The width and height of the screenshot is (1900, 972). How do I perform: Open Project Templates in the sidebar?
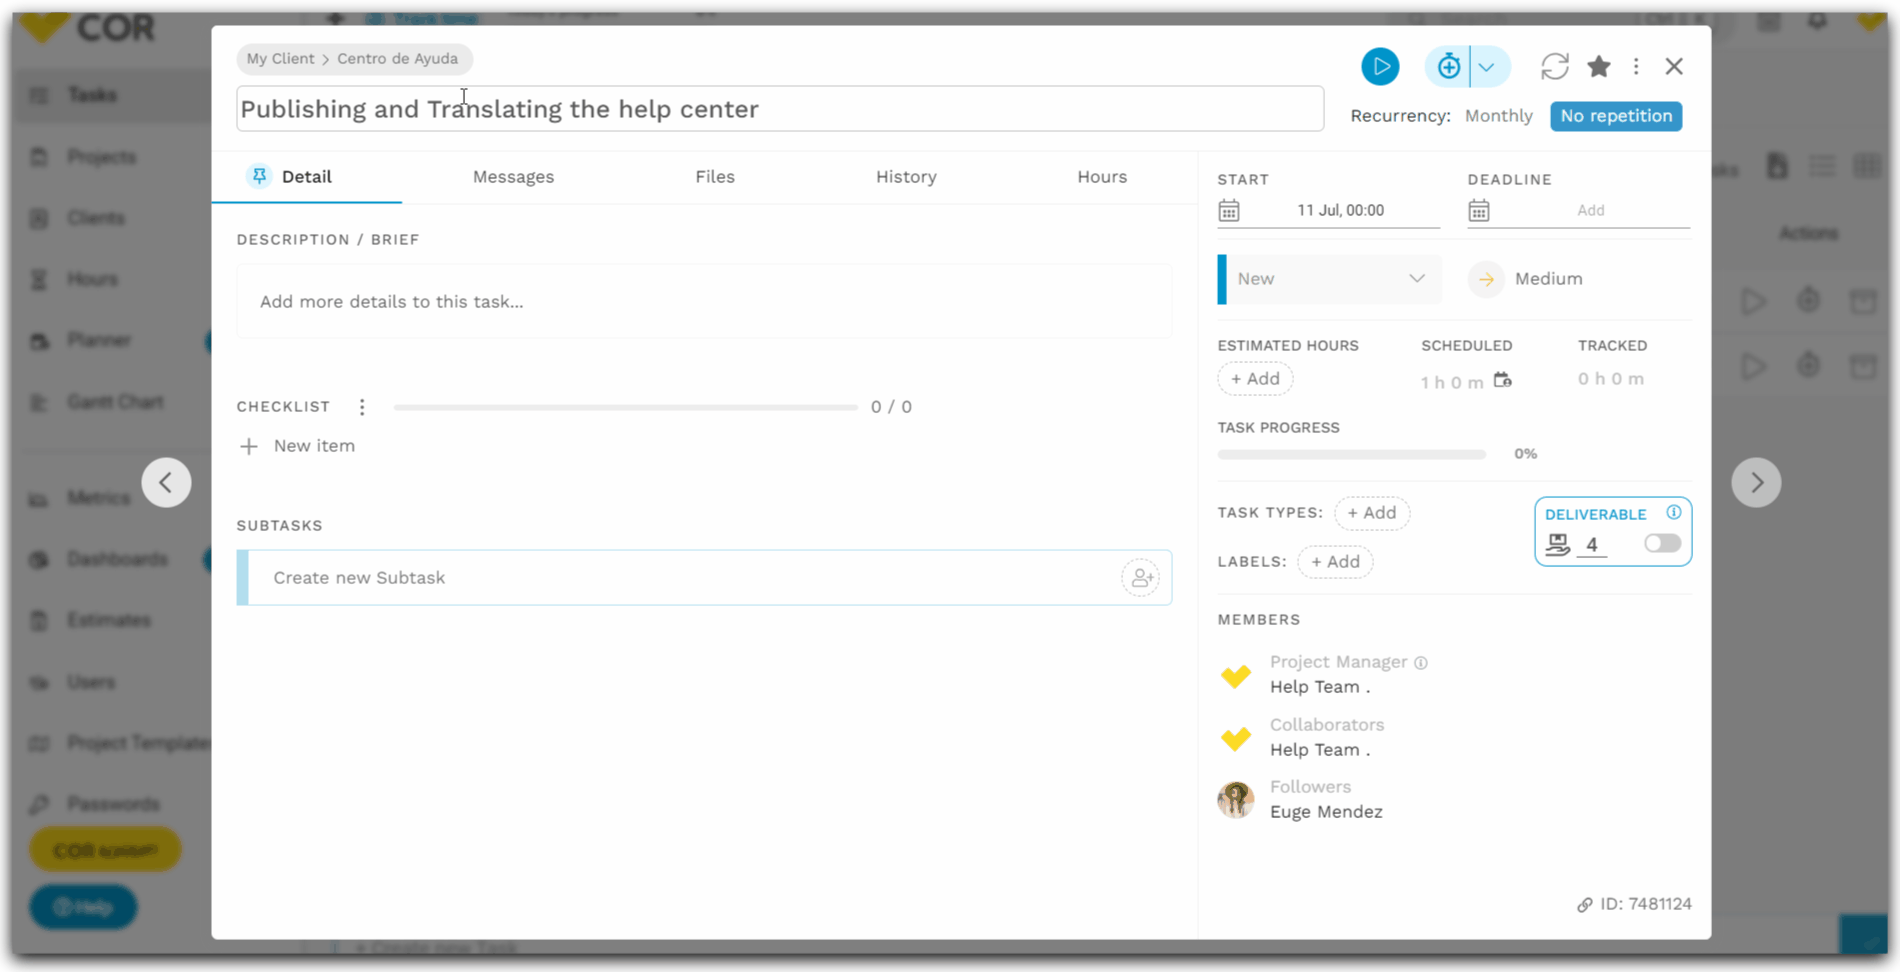[x=138, y=743]
